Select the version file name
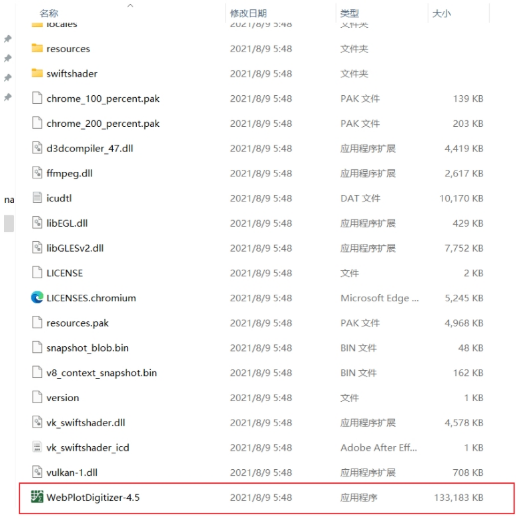Viewport: 516px width, 518px height. [63, 398]
